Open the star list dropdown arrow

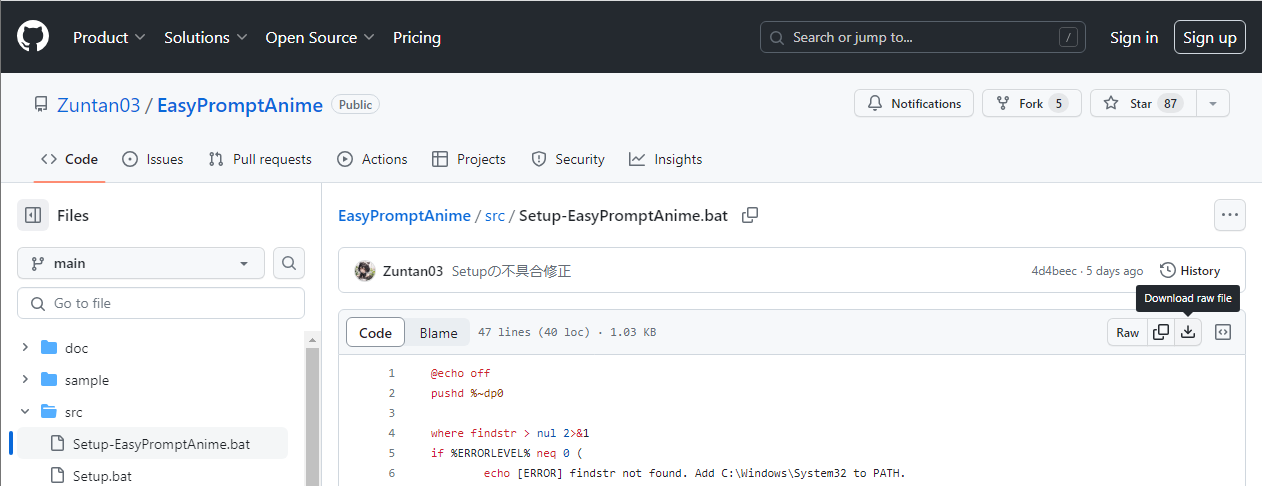tap(1213, 103)
